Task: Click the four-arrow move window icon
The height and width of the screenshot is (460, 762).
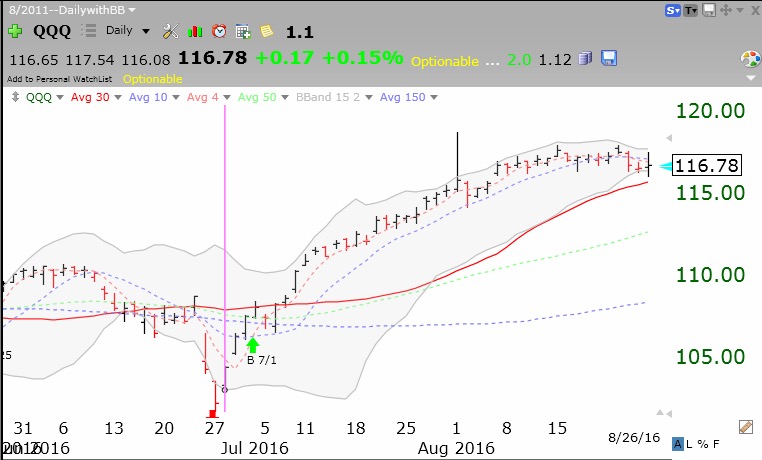Action: (x=726, y=10)
